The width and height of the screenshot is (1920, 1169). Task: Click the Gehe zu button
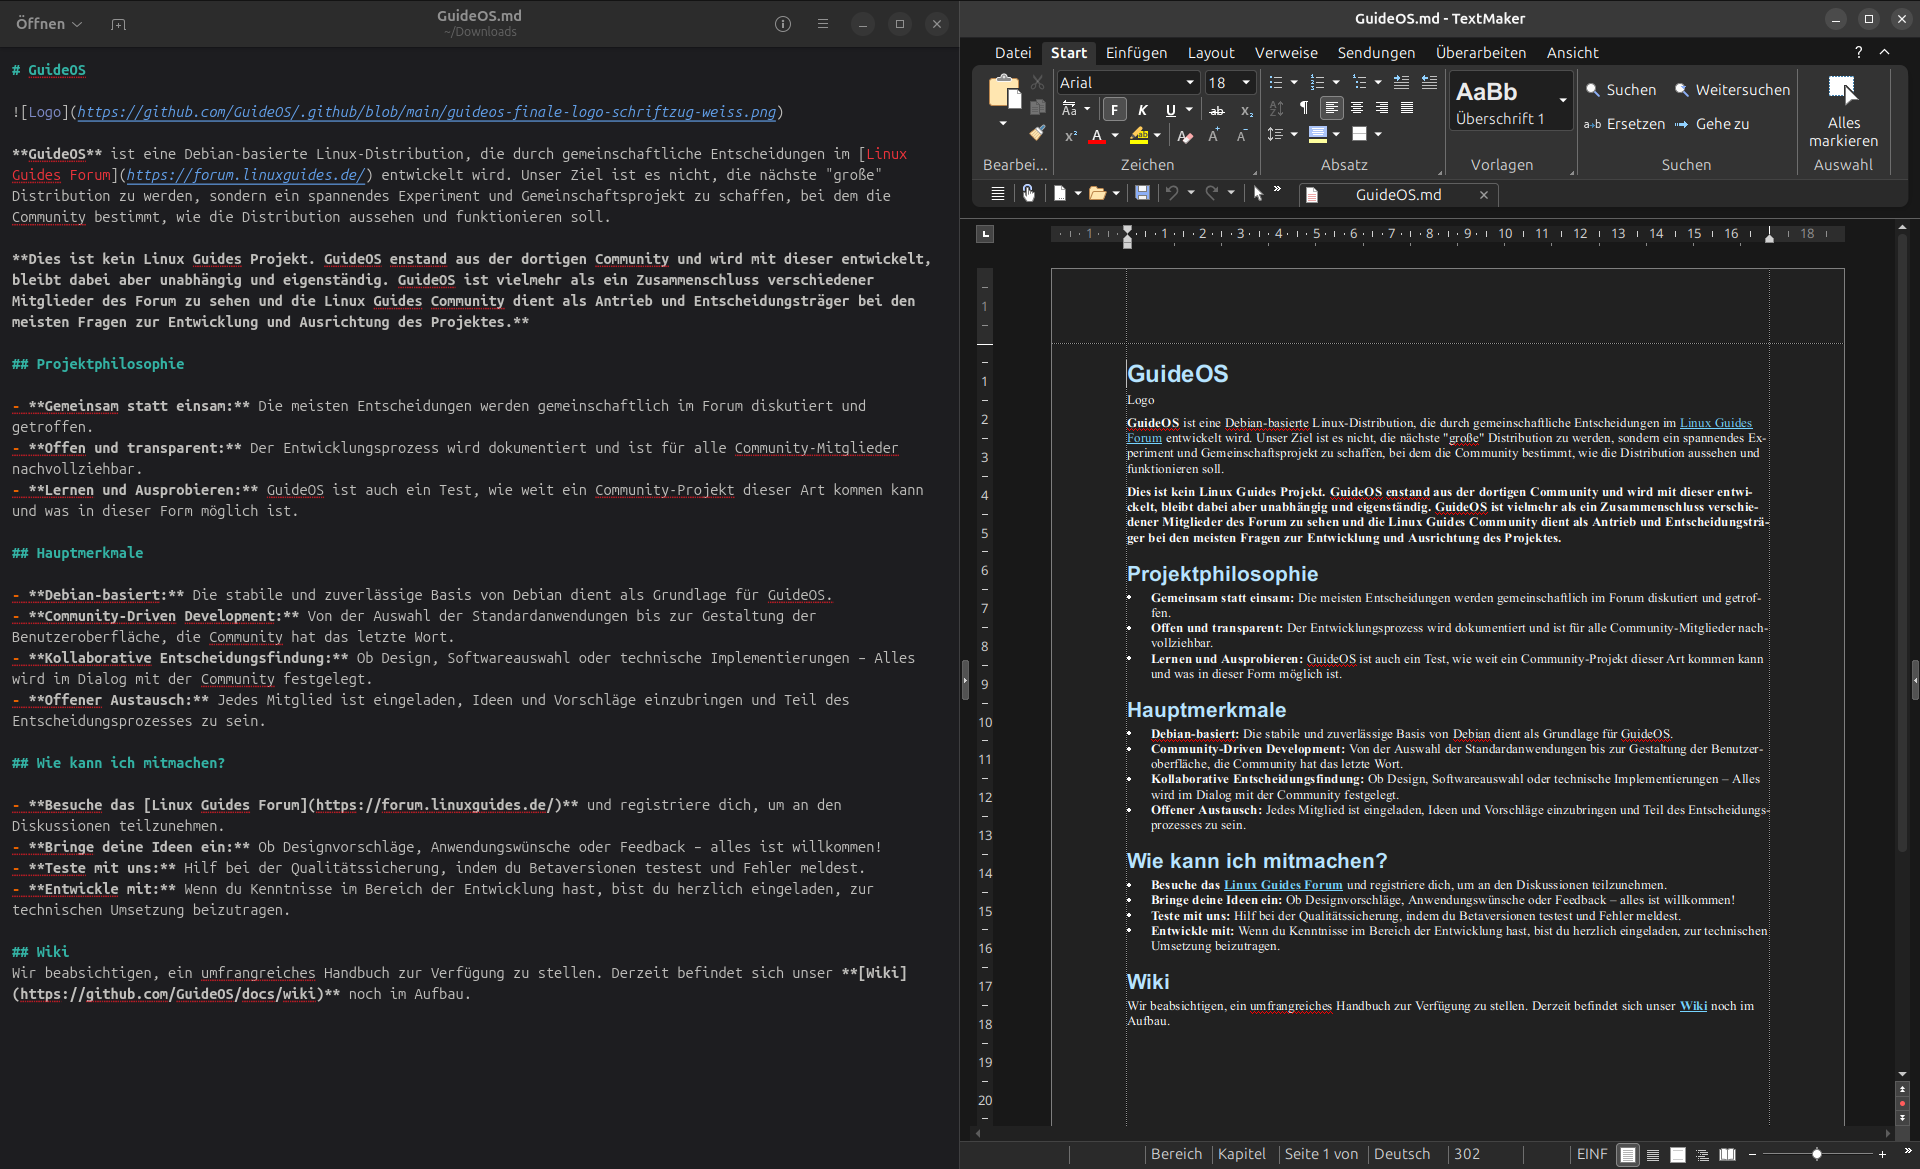pyautogui.click(x=1712, y=124)
